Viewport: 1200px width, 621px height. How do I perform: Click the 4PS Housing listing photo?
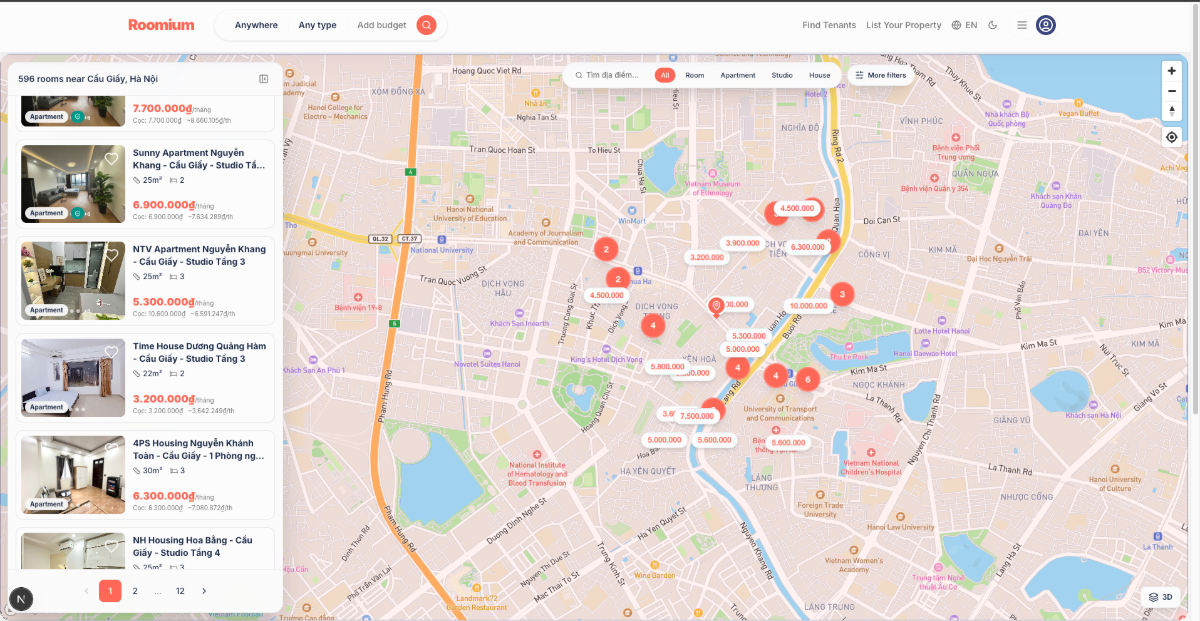73,474
